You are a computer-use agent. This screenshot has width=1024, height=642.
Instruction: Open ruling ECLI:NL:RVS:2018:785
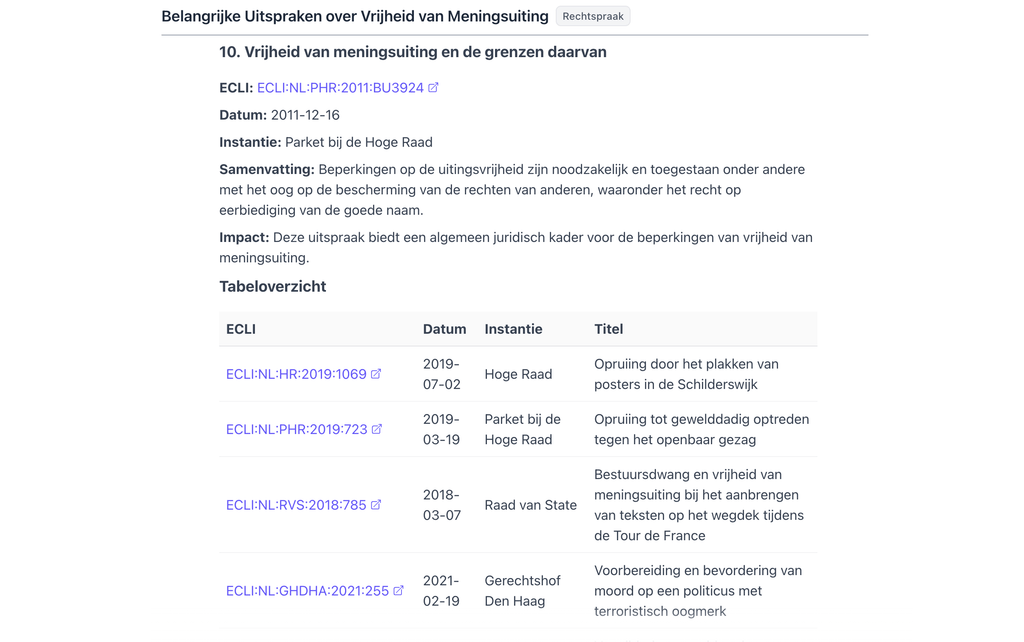pyautogui.click(x=296, y=505)
